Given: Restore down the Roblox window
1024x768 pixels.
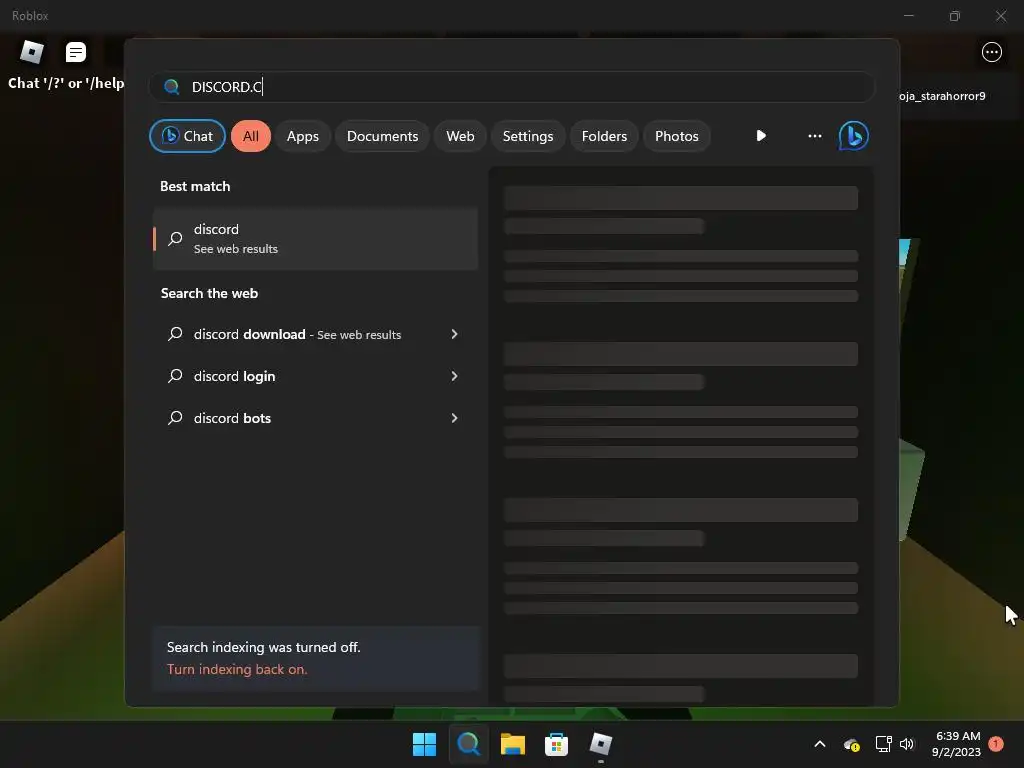Looking at the screenshot, I should pos(955,16).
